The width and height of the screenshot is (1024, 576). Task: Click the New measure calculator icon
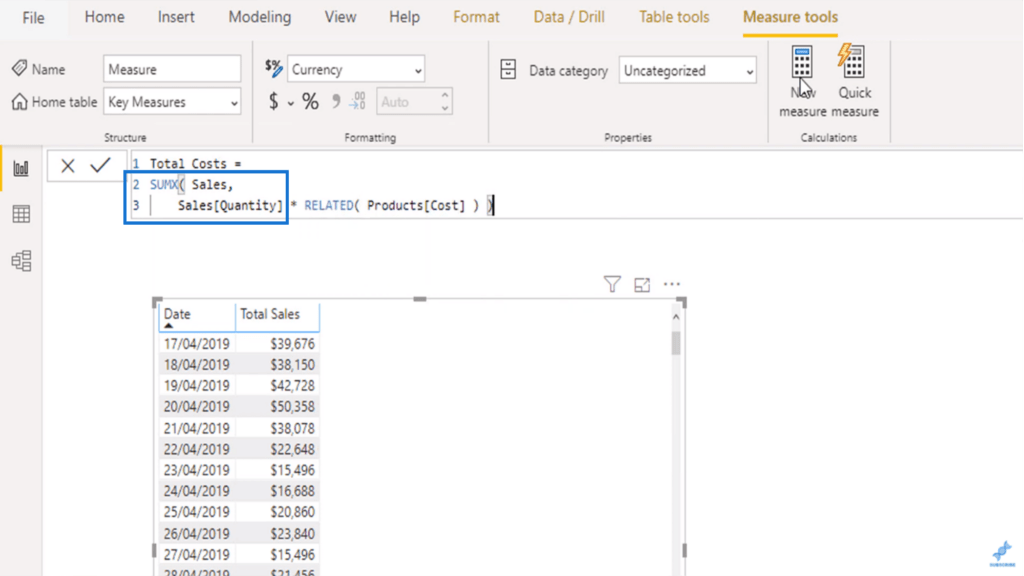click(x=802, y=62)
